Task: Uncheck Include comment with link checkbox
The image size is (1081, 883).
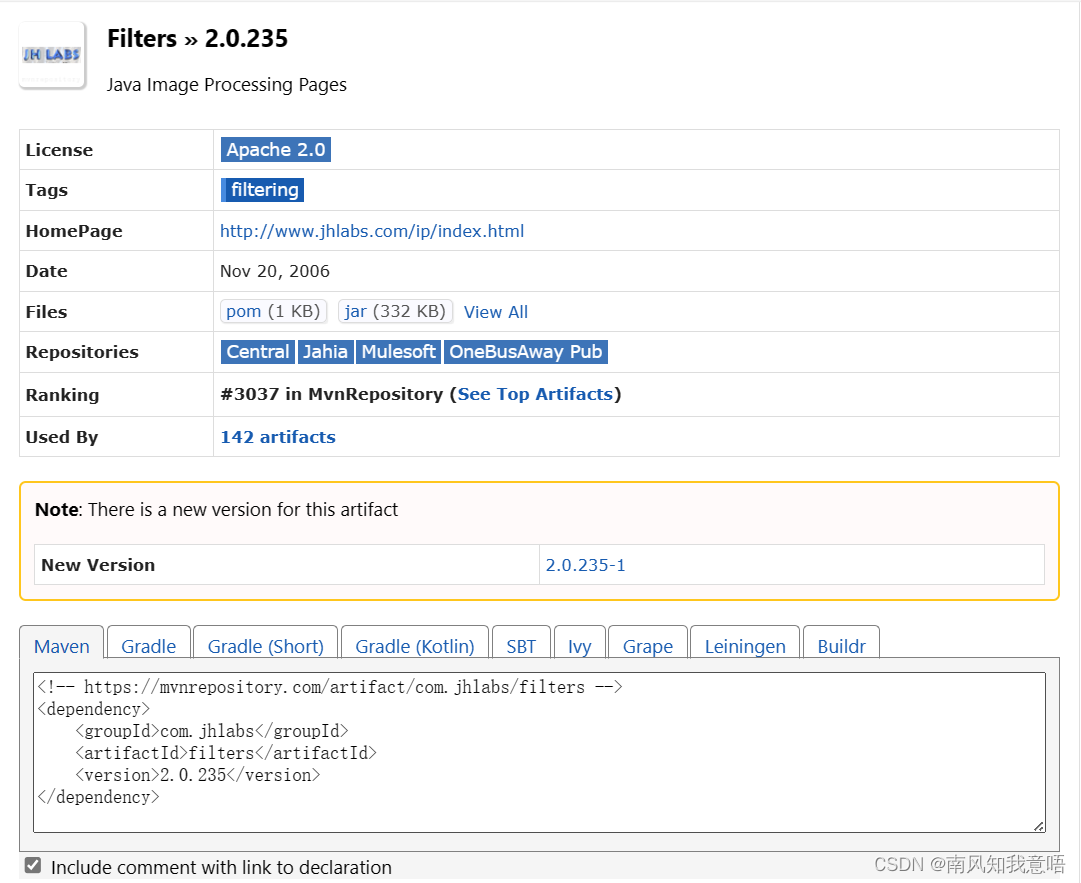Action: point(32,865)
